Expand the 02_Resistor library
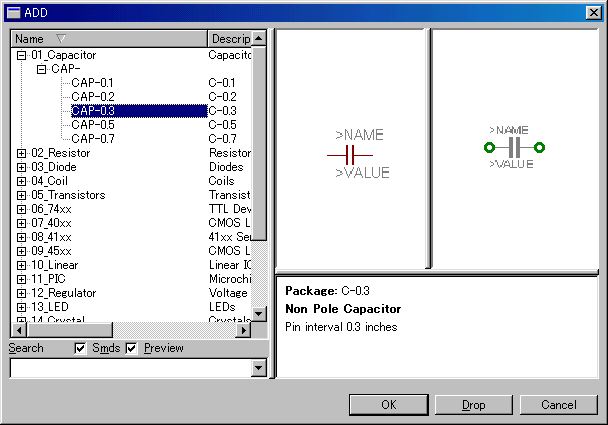This screenshot has width=608, height=425. (22, 153)
